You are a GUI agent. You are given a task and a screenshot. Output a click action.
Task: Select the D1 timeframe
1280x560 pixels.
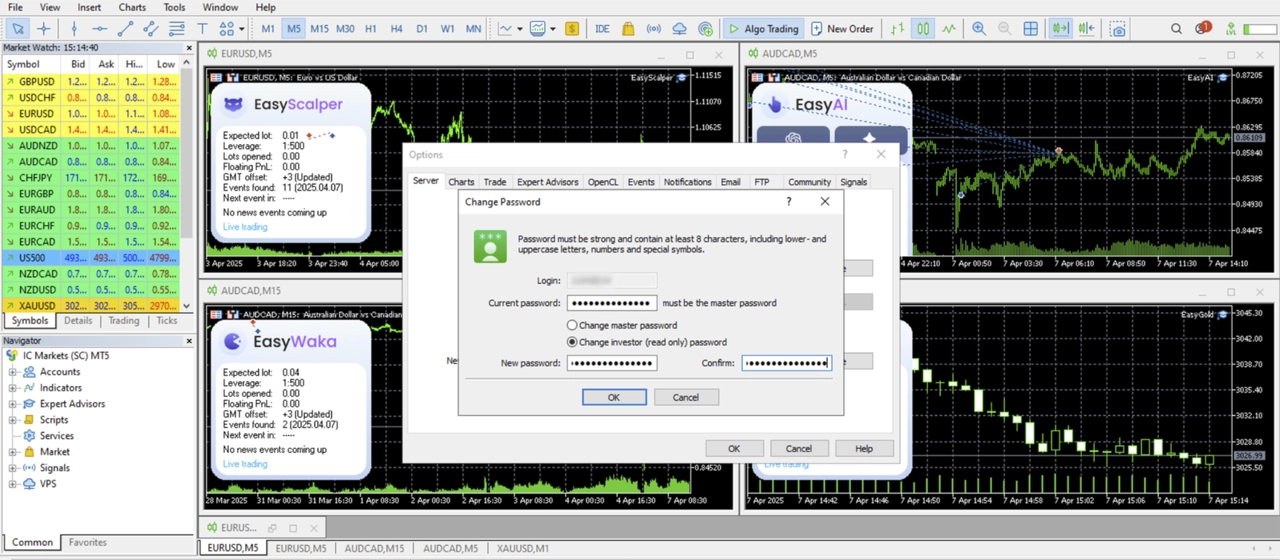(x=422, y=29)
